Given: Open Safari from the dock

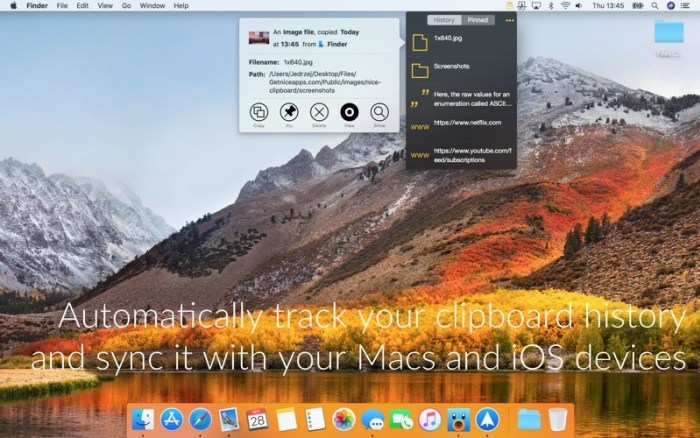Looking at the screenshot, I should click(x=200, y=420).
